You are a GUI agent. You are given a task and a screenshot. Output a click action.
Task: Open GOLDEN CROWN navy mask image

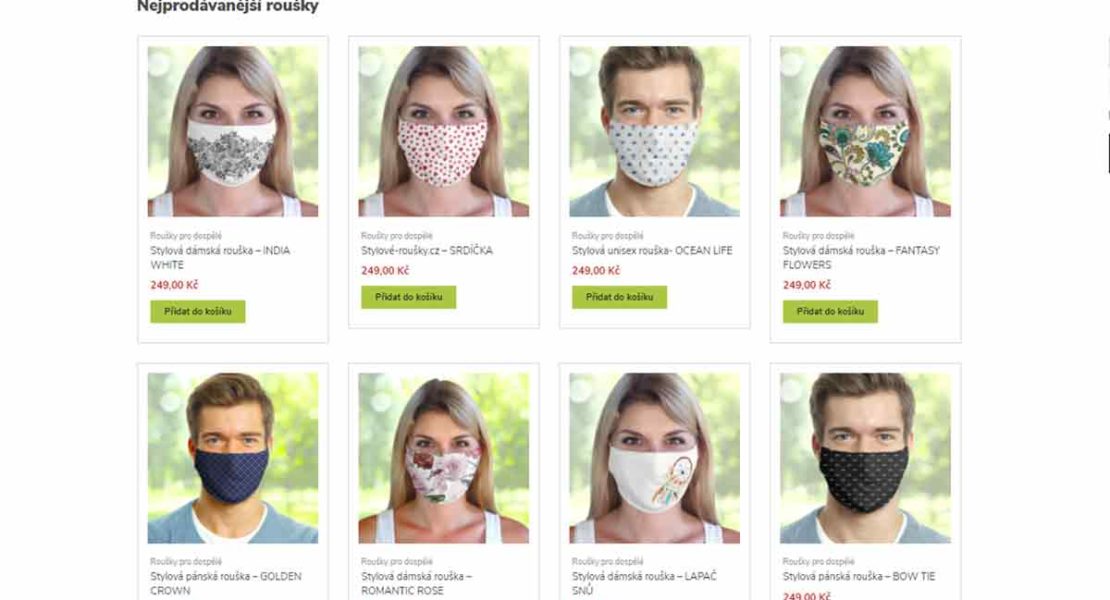pos(233,458)
